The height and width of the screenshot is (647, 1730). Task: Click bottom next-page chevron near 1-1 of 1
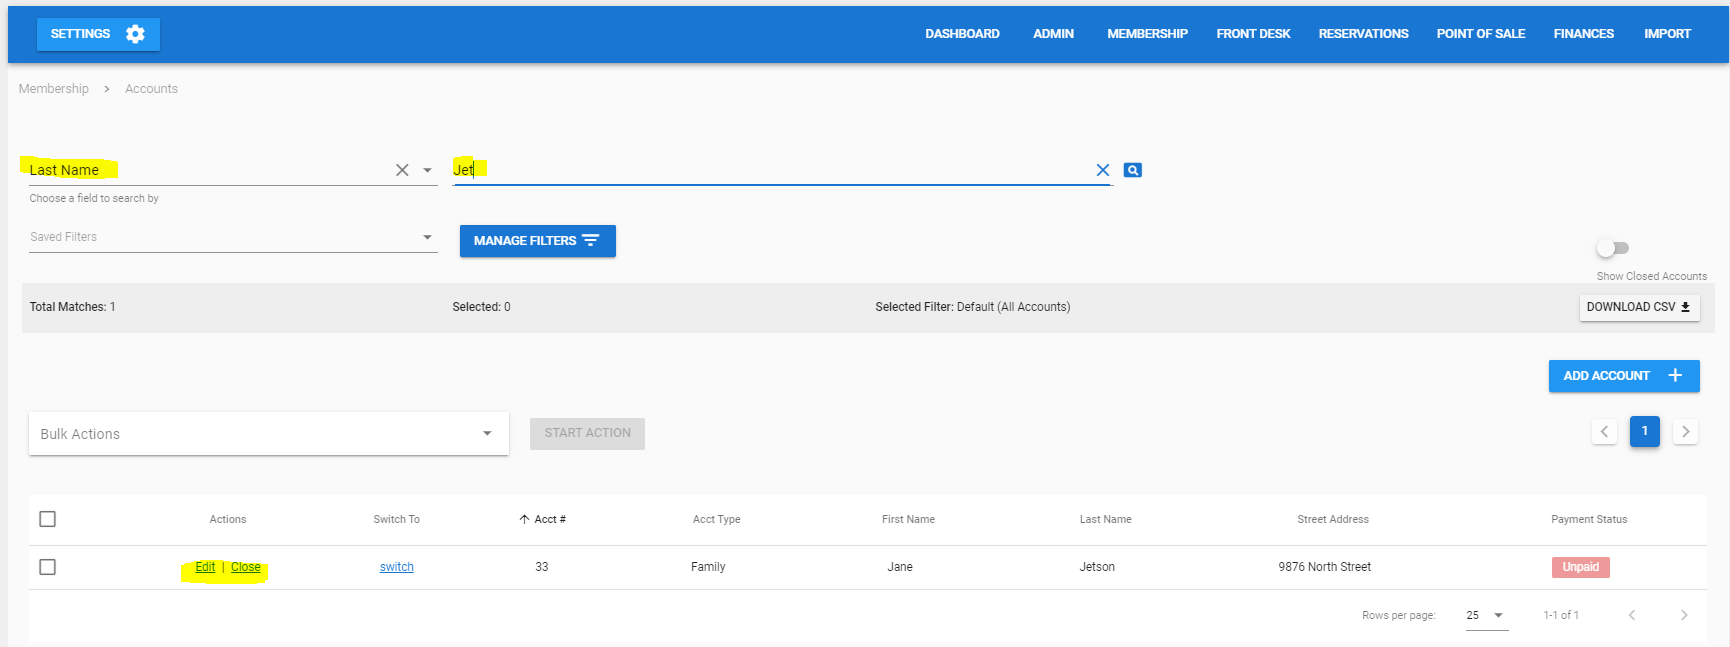pyautogui.click(x=1684, y=615)
